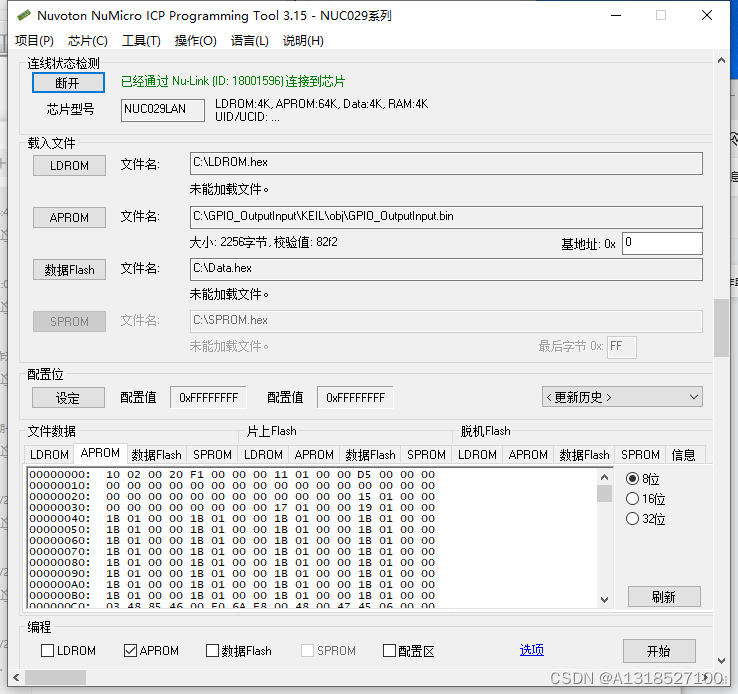The width and height of the screenshot is (738, 694).
Task: Select the 8位 display radio button
Action: click(x=633, y=479)
